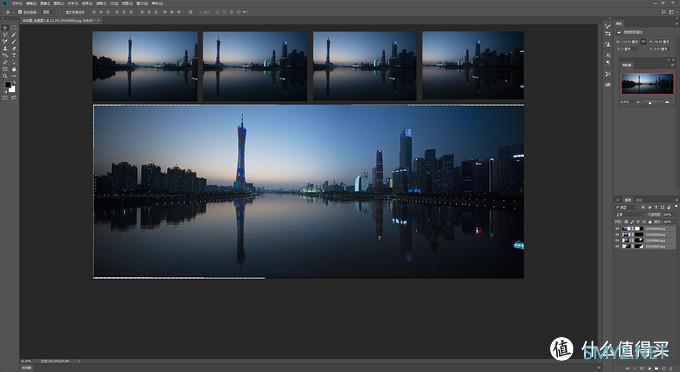Image resolution: width=680 pixels, height=372 pixels.
Task: Toggle visibility of the bottom layer
Action: (617, 246)
